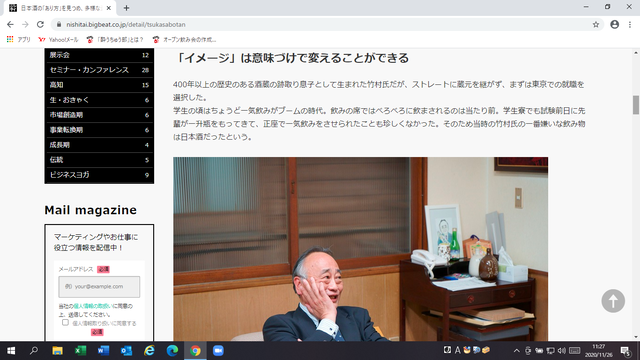640x360 pixels.
Task: Go forward in the browser toolbar
Action: (25, 24)
